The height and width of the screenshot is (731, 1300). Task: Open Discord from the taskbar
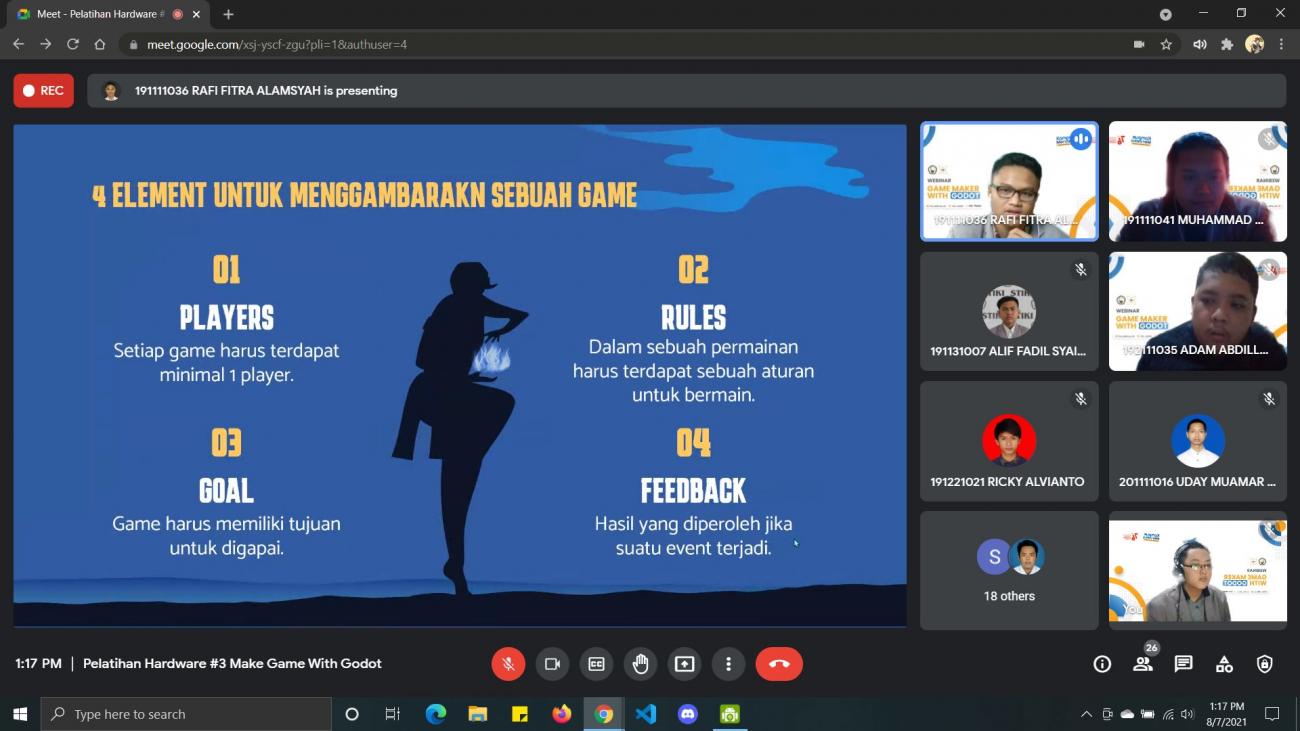click(687, 714)
